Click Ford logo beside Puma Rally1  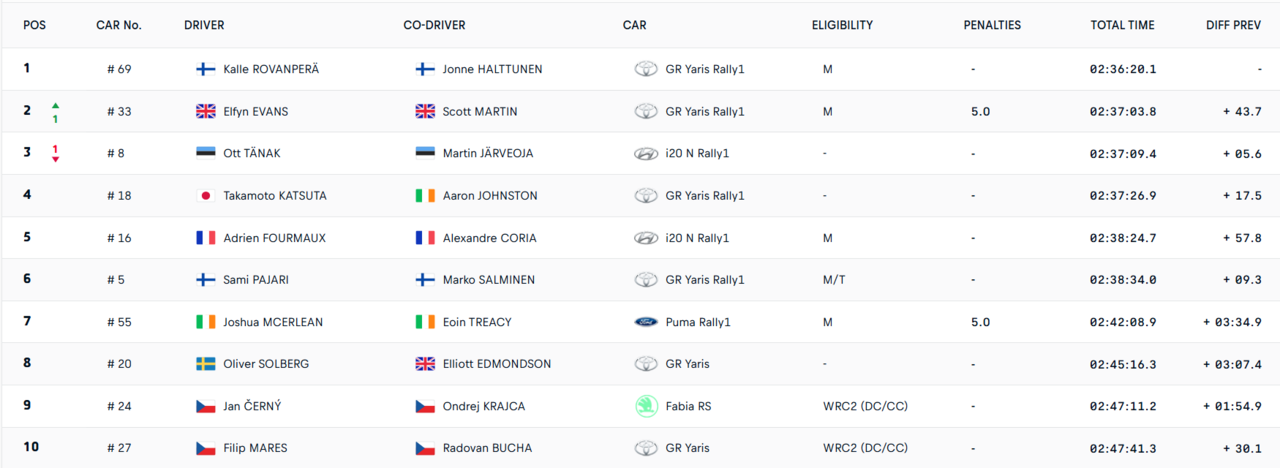646,322
